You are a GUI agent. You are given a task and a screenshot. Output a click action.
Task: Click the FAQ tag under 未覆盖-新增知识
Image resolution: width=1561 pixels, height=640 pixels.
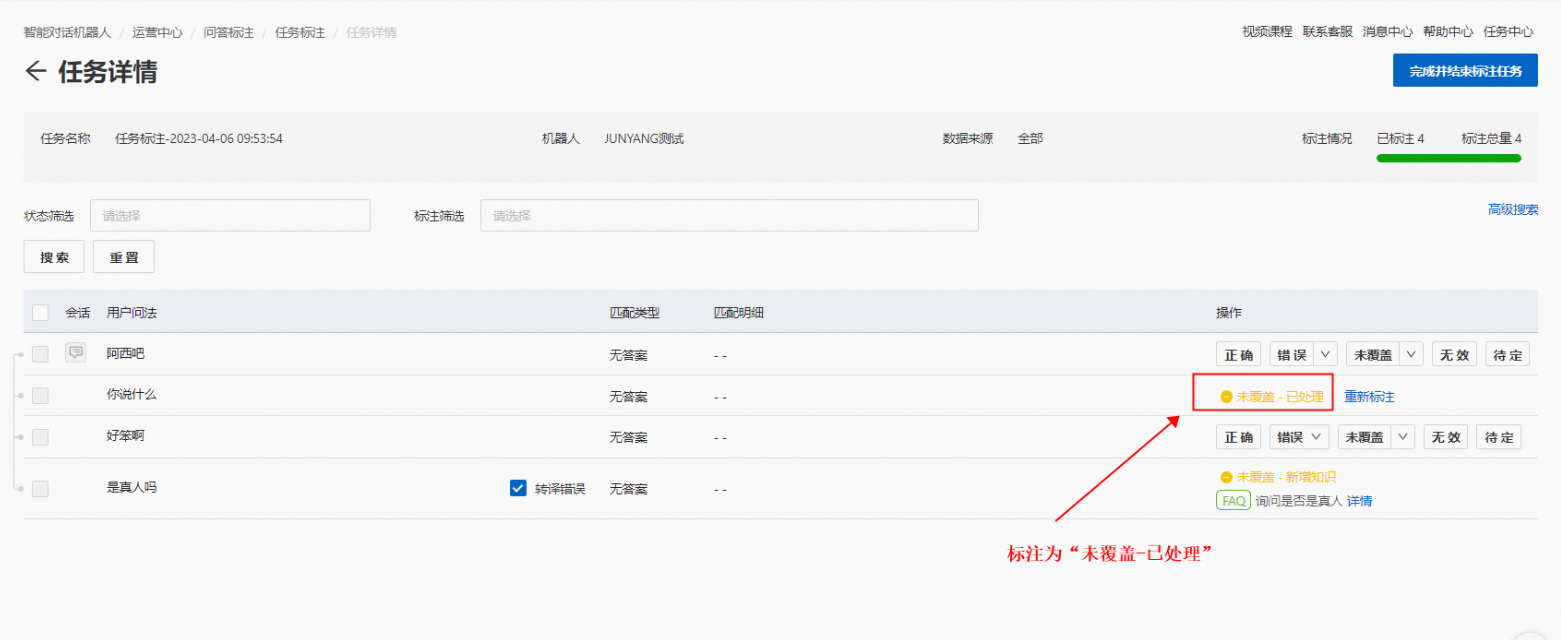pyautogui.click(x=1233, y=500)
